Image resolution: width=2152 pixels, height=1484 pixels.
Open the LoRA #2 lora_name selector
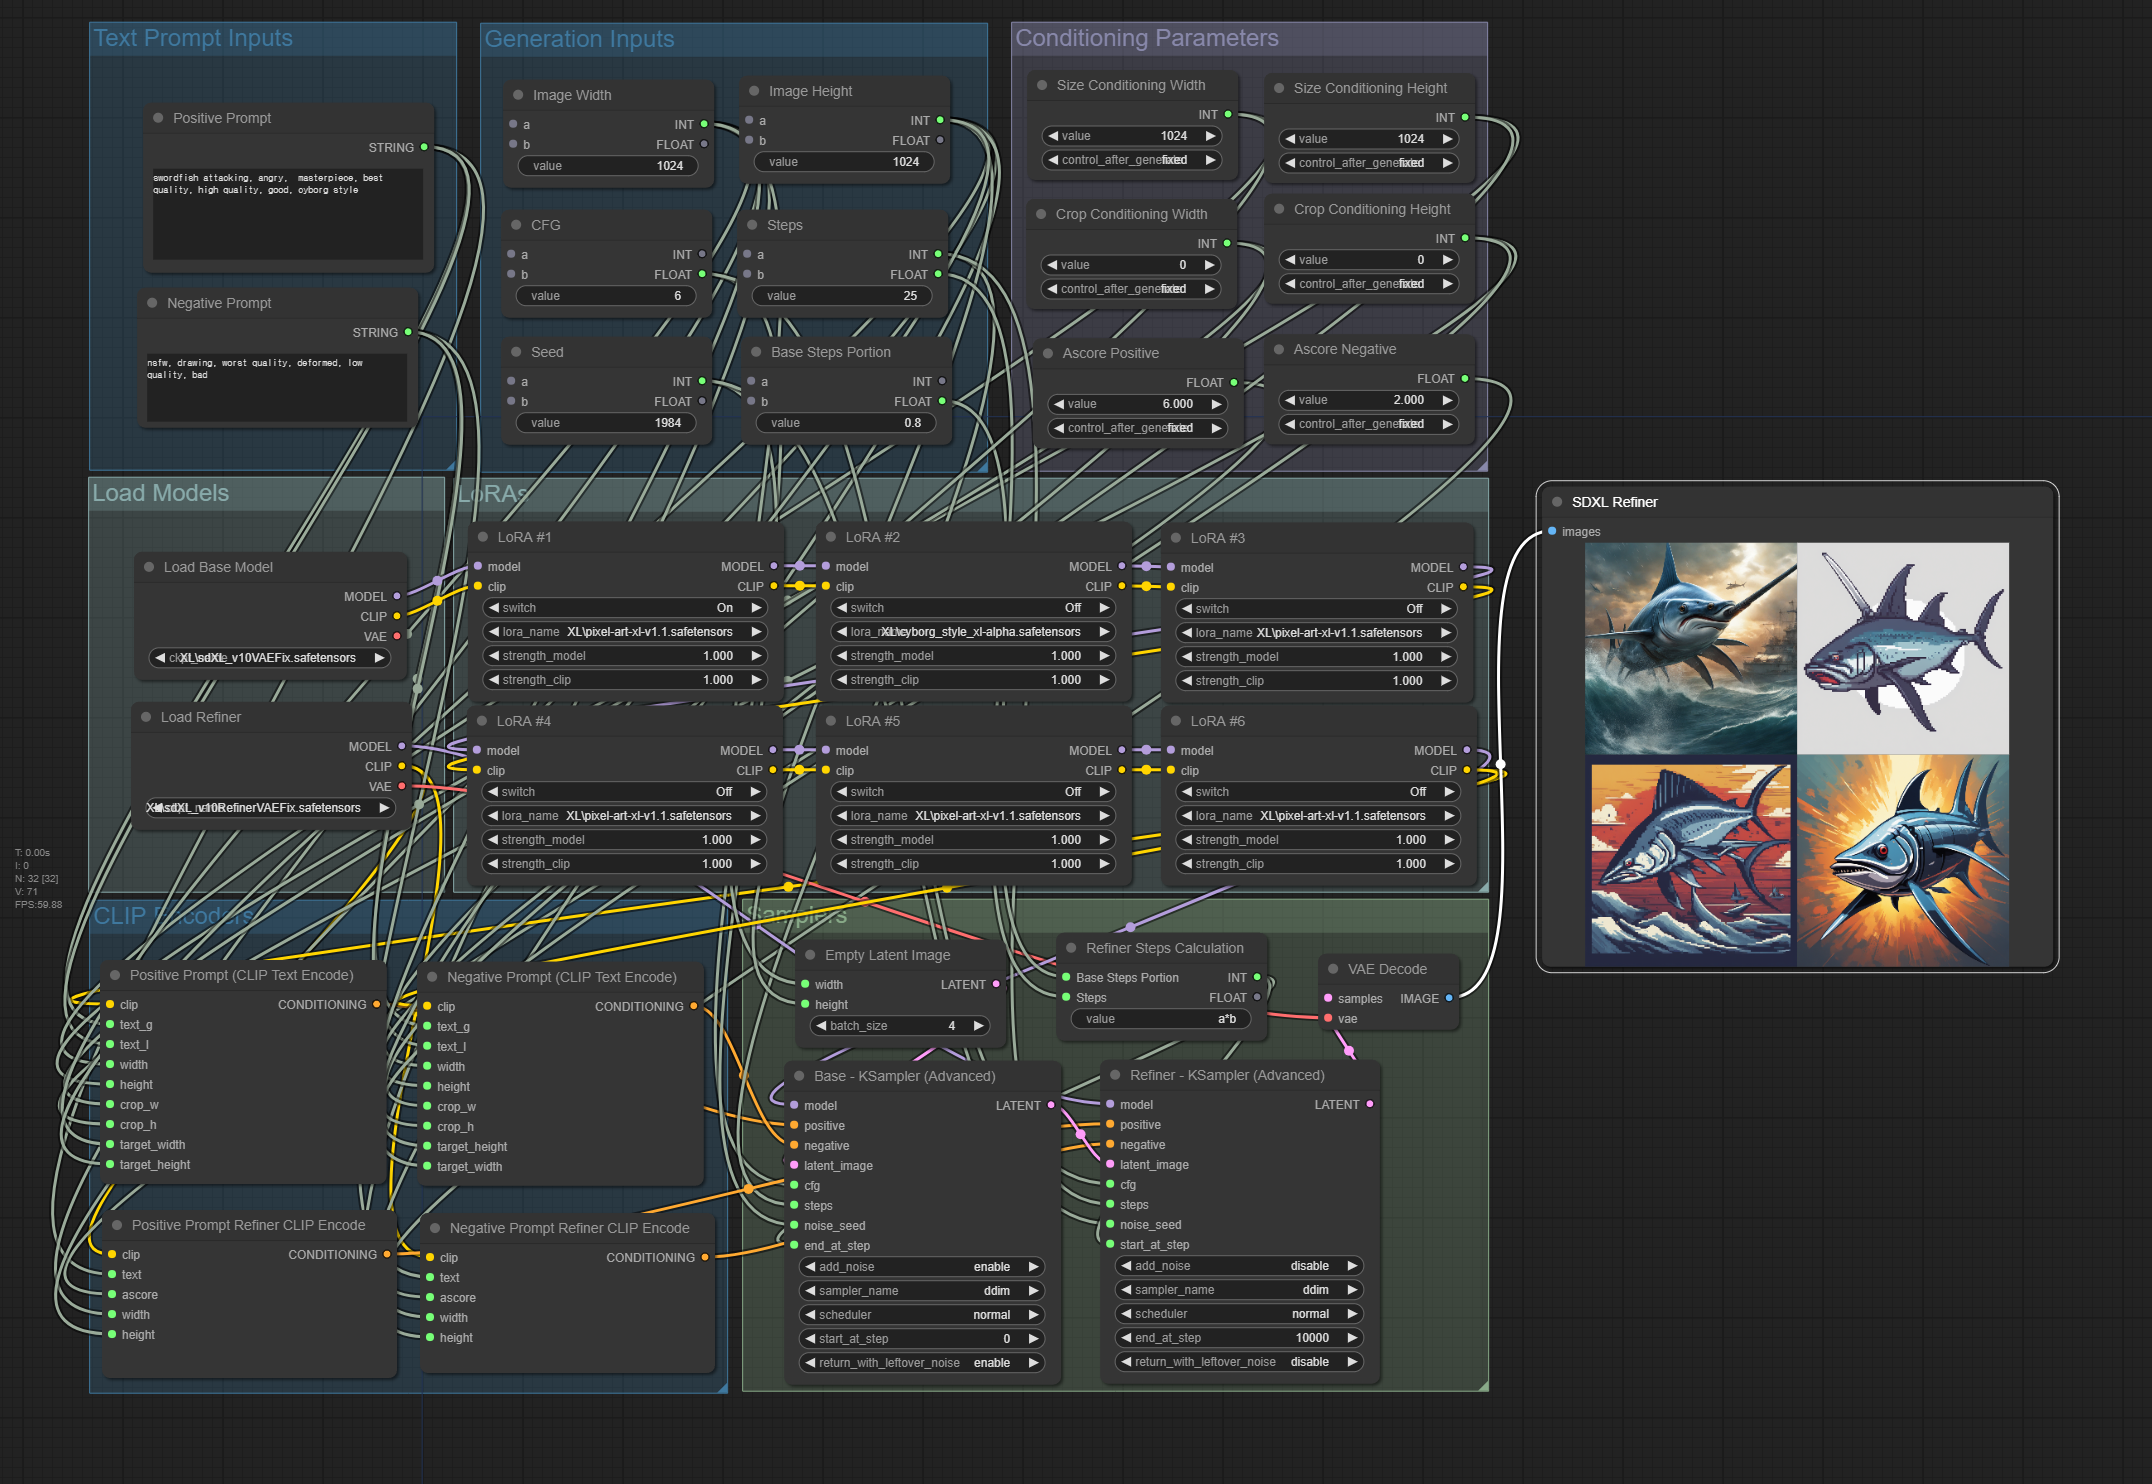(x=974, y=632)
